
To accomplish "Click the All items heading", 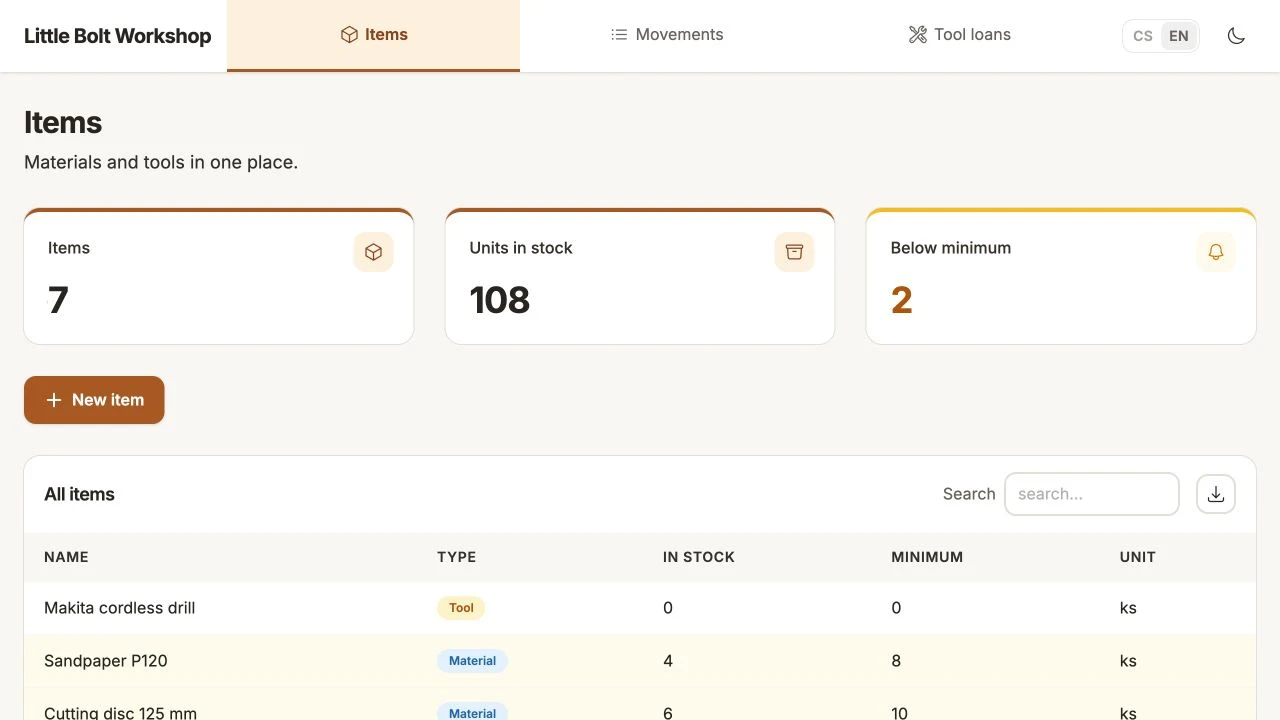I will pos(79,494).
